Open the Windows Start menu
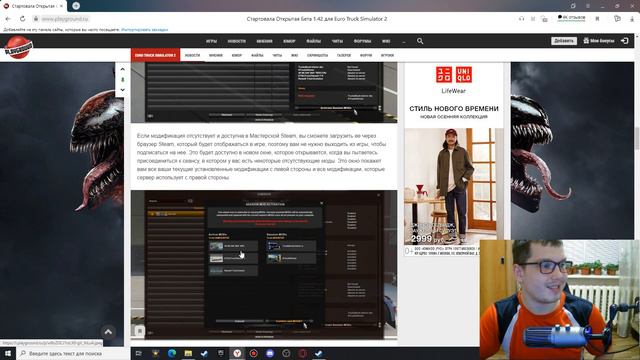This screenshot has height=360, width=640. coord(8,353)
